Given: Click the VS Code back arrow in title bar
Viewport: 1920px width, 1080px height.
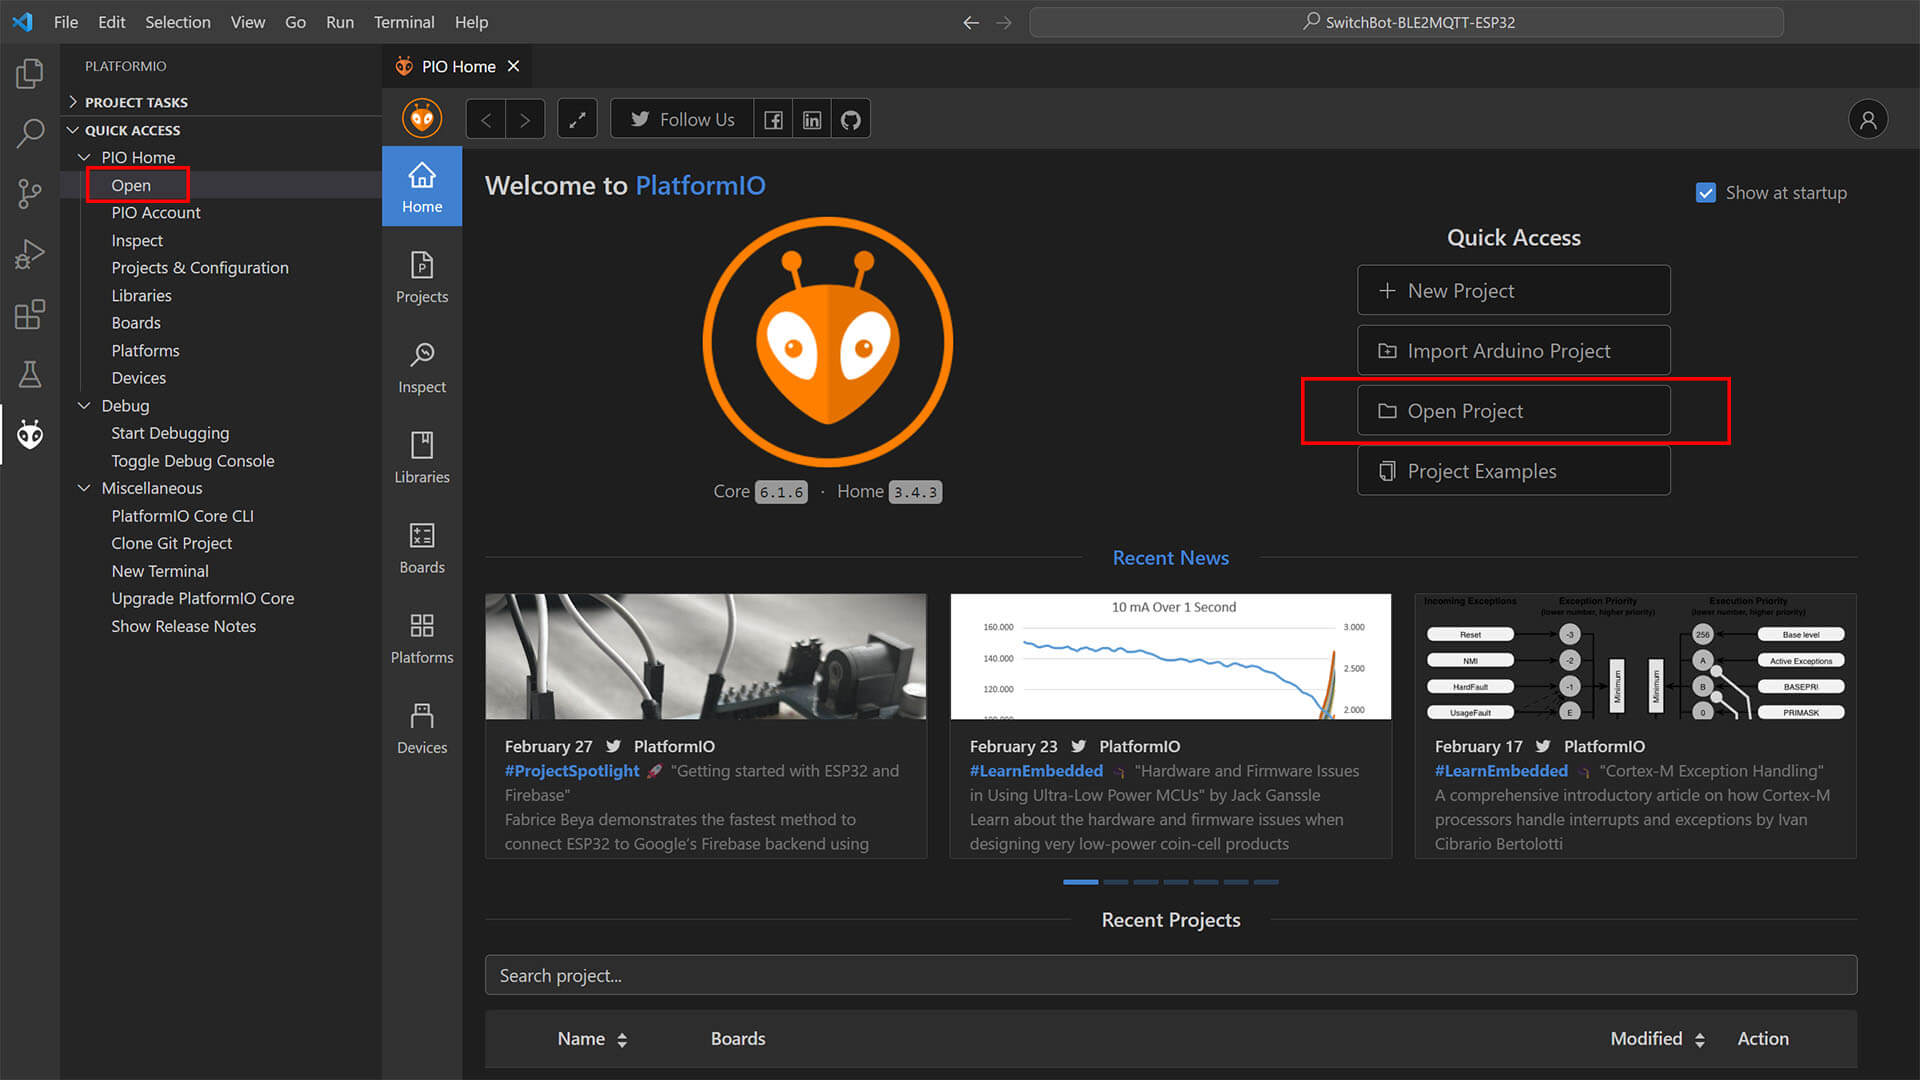Looking at the screenshot, I should [970, 22].
